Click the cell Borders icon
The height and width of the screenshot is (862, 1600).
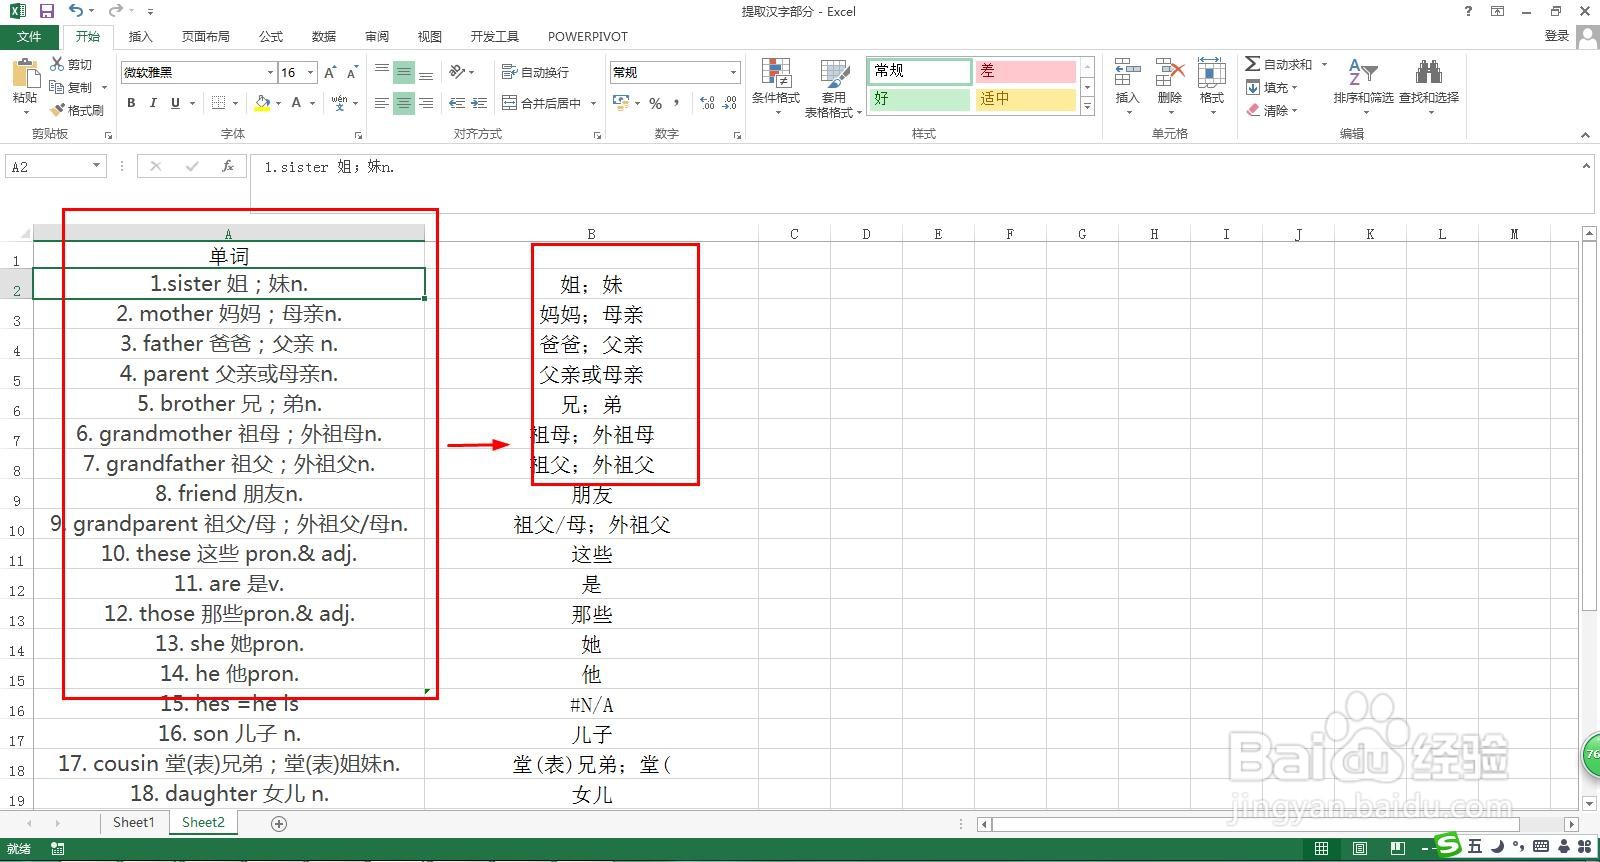tap(219, 102)
